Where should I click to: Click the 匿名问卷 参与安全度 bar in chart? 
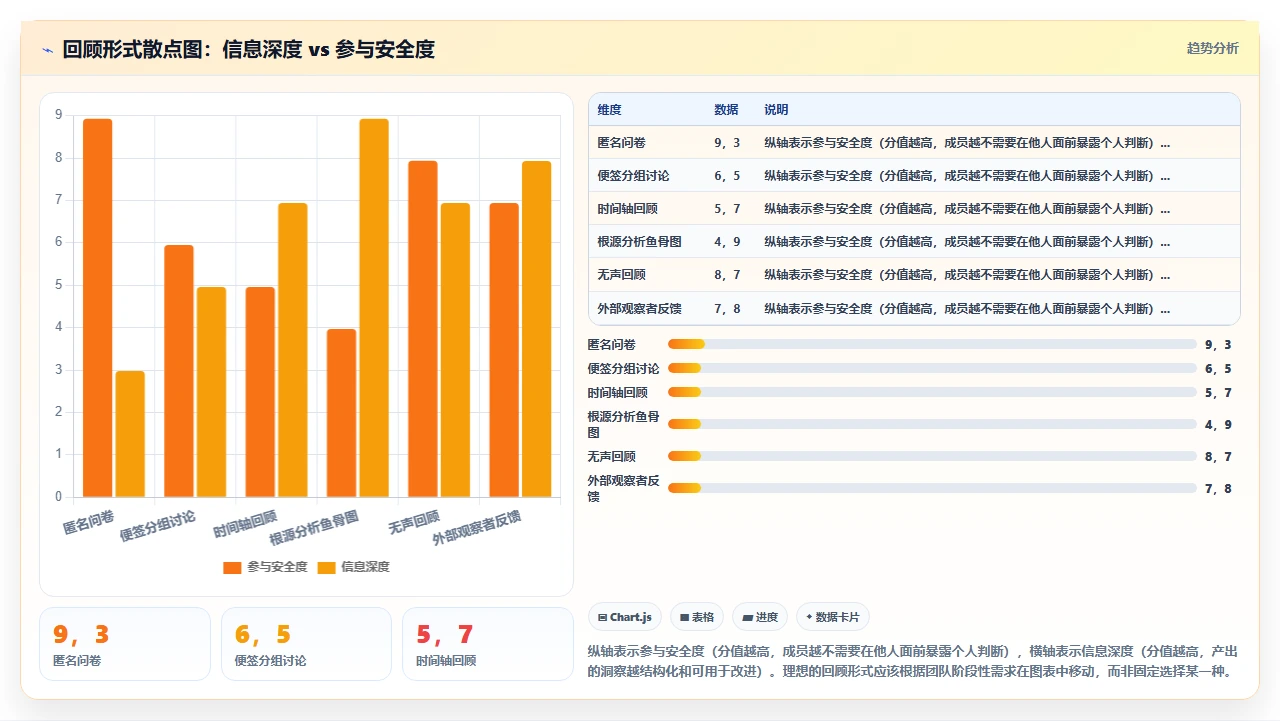[x=98, y=308]
